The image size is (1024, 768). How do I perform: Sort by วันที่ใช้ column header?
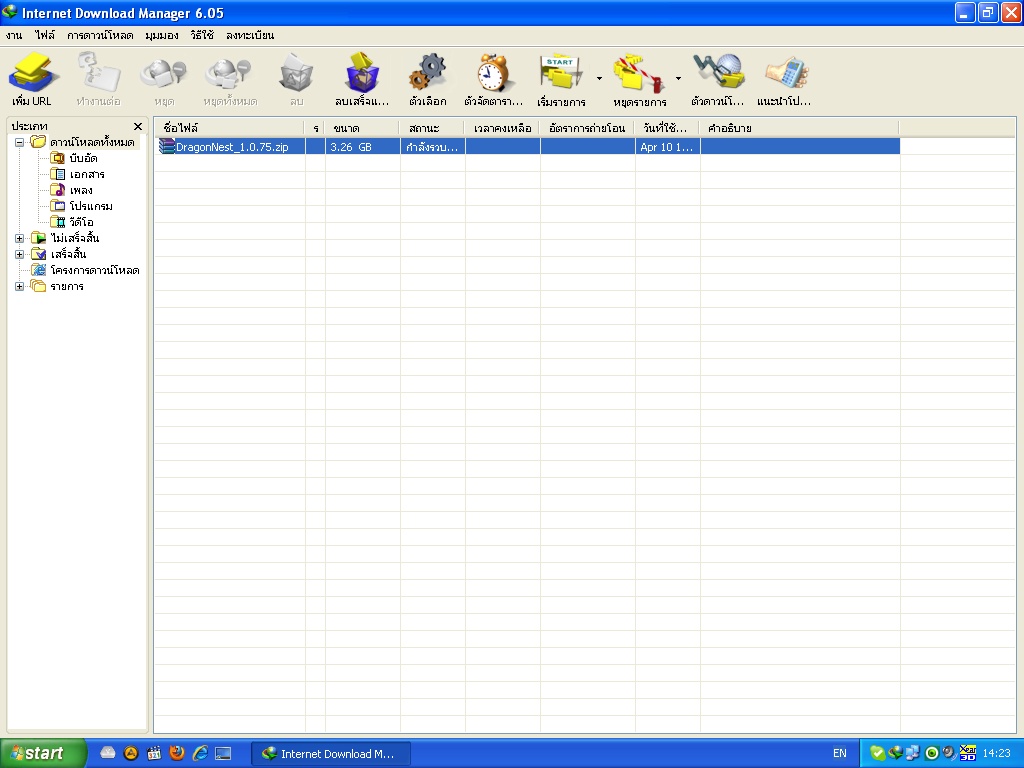pos(667,128)
